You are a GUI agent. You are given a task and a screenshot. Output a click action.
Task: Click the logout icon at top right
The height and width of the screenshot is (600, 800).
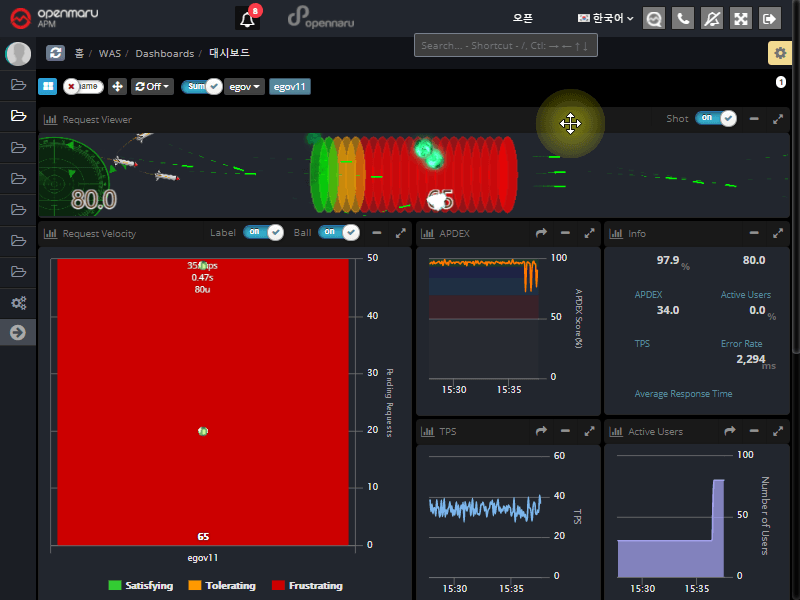coord(770,18)
